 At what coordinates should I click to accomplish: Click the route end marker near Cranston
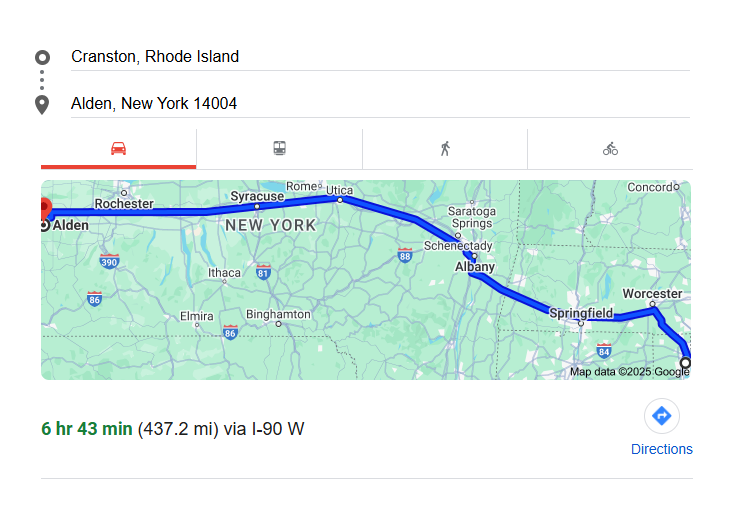point(685,362)
